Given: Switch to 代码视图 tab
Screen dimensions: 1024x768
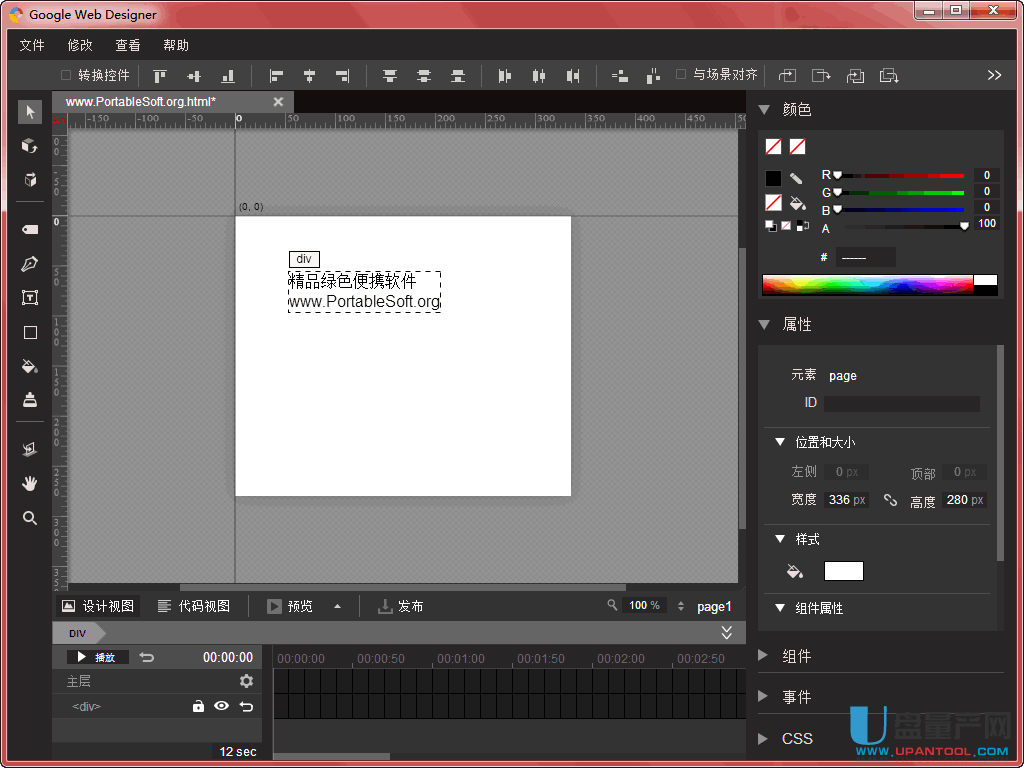Looking at the screenshot, I should click(194, 606).
